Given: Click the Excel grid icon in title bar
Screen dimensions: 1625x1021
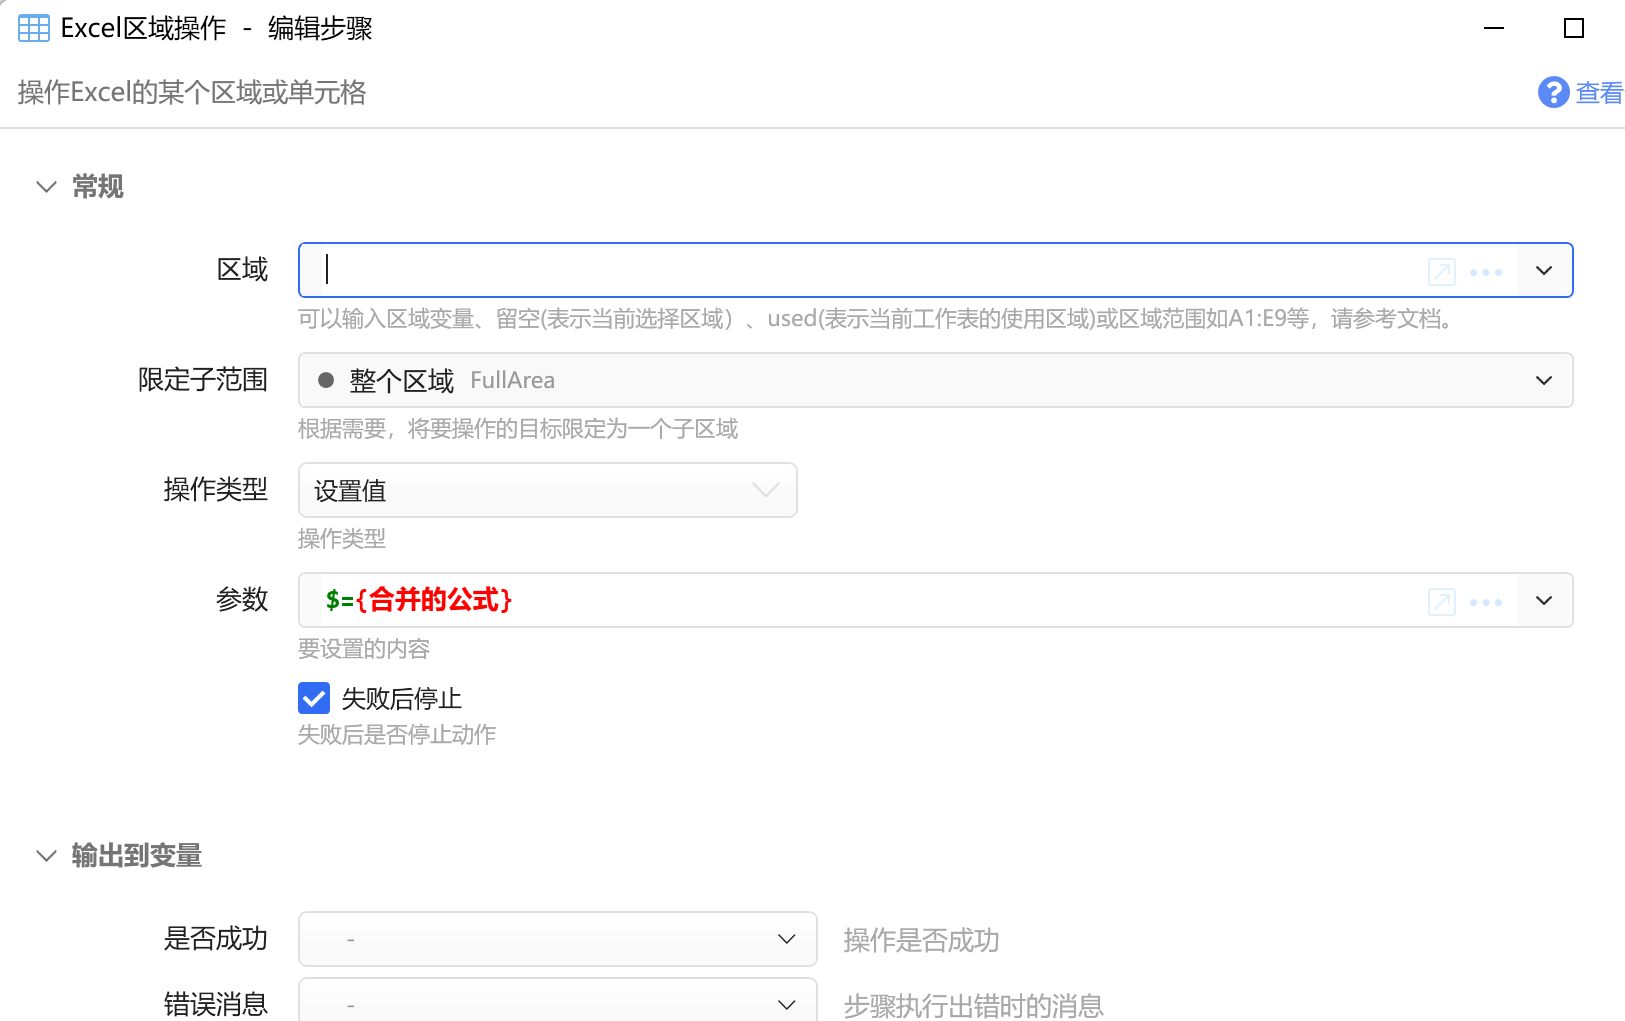Looking at the screenshot, I should click(x=33, y=28).
